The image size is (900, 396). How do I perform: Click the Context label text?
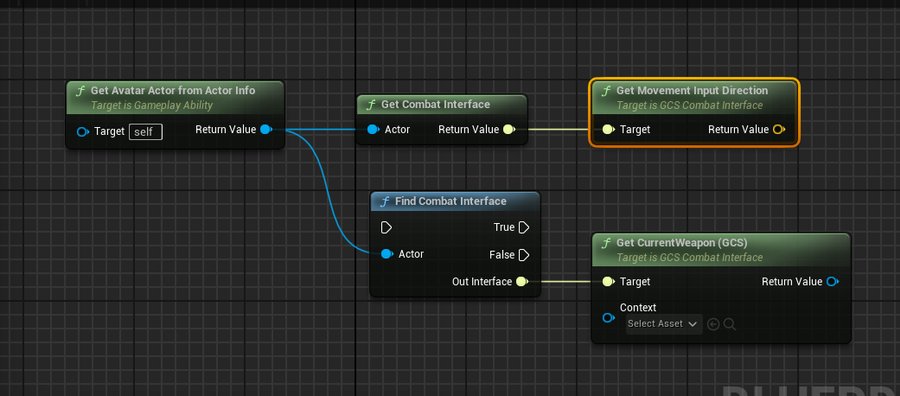(x=638, y=308)
